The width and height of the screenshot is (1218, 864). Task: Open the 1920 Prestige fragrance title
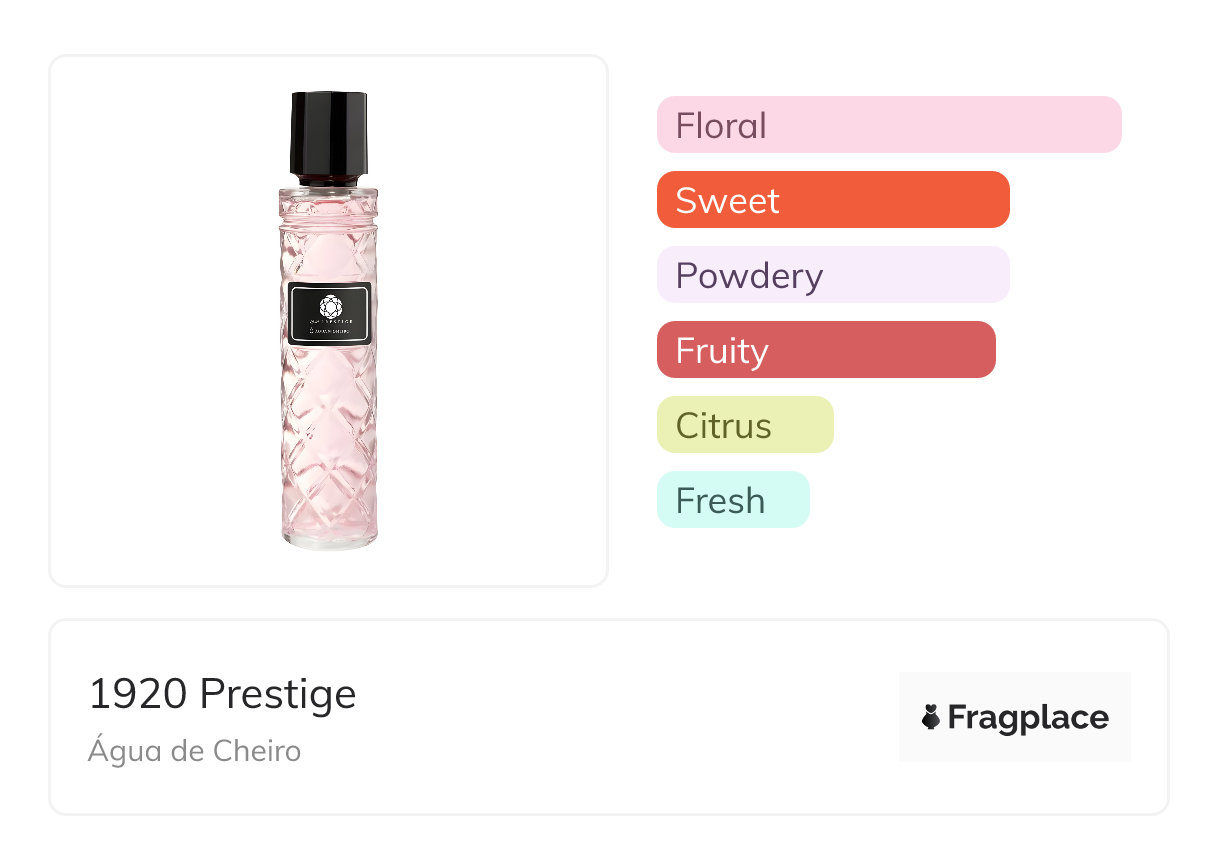coord(222,694)
